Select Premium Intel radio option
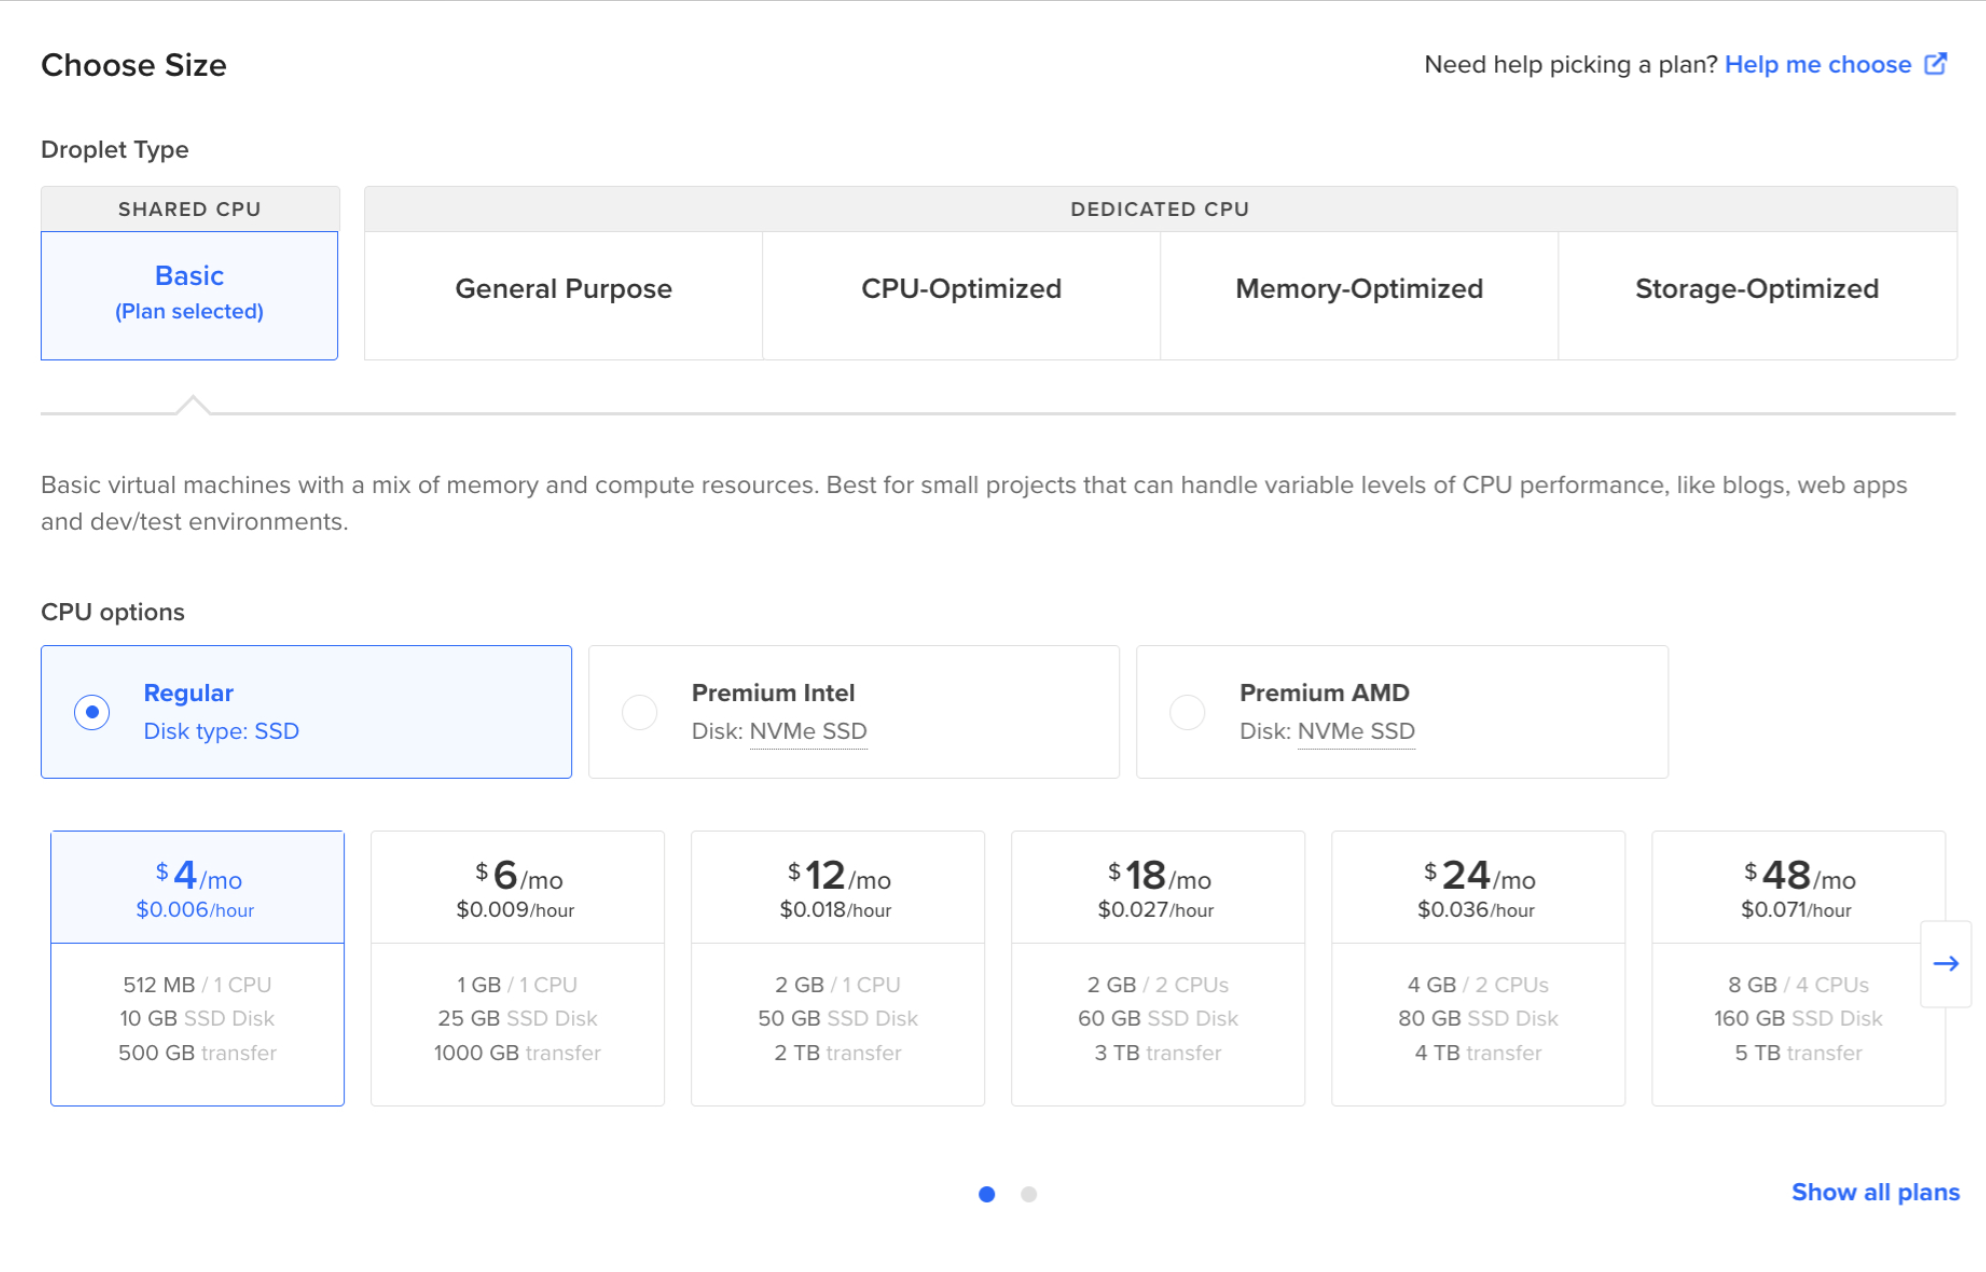This screenshot has height=1272, width=1986. pos(640,712)
